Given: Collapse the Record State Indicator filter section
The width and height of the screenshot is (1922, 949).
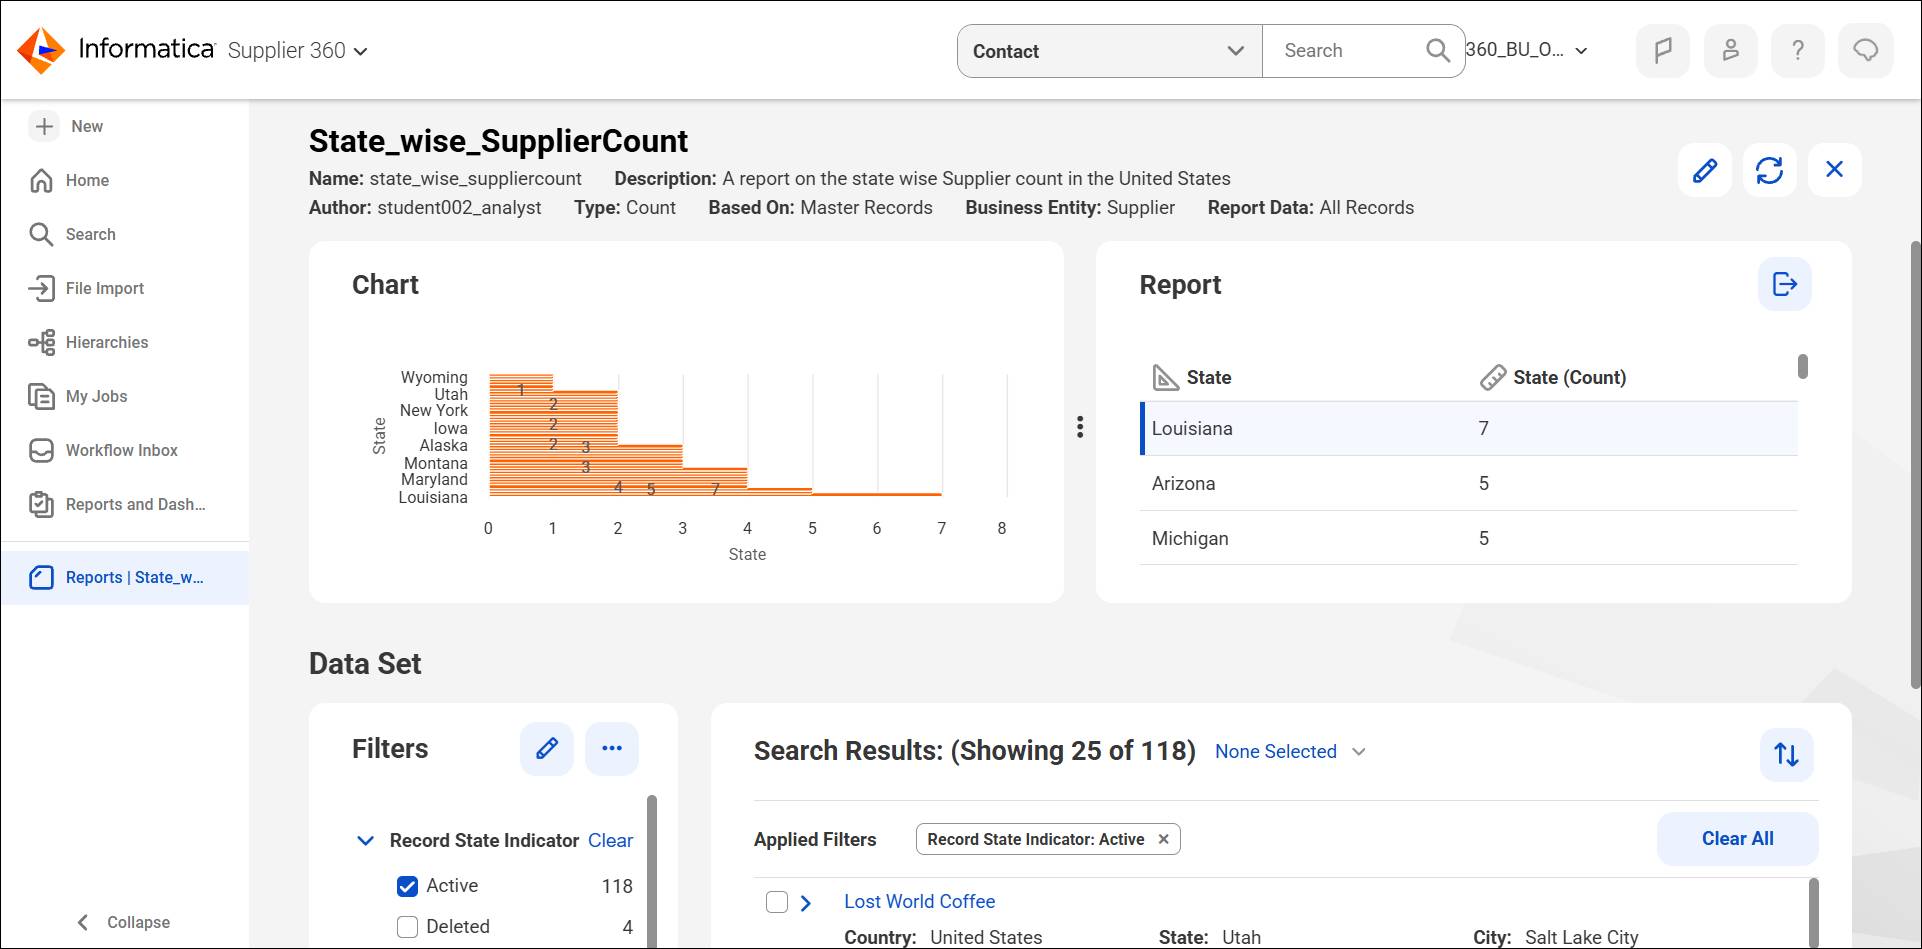Looking at the screenshot, I should (x=365, y=841).
